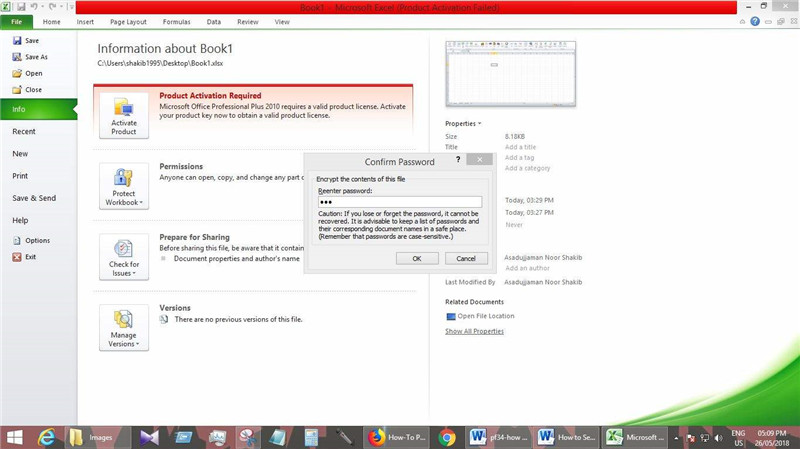Image resolution: width=800 pixels, height=449 pixels.
Task: Click the Open folder icon in sidebar
Action: 17,73
